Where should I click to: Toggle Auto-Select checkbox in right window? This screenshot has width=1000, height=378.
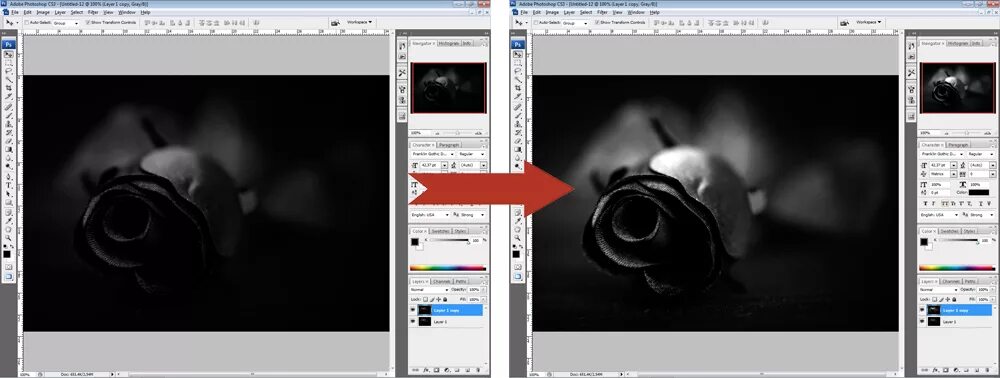pos(536,22)
